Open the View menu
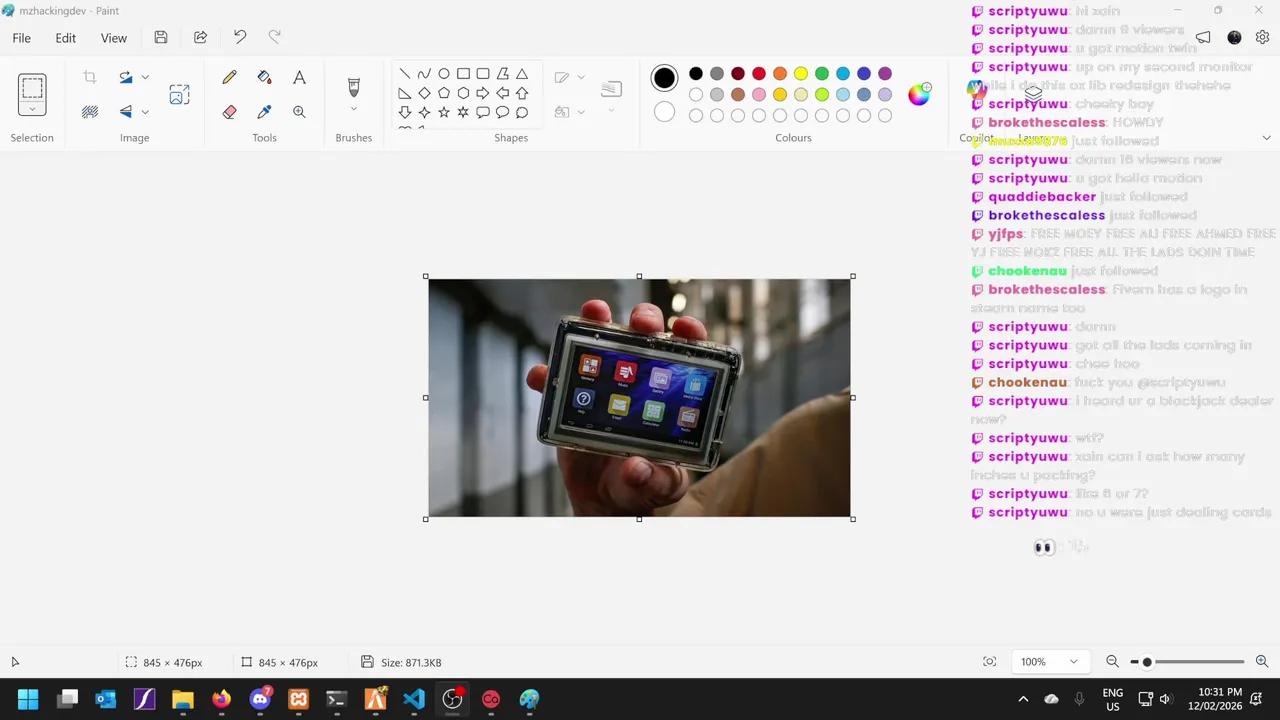This screenshot has height=720, width=1280. (x=114, y=38)
